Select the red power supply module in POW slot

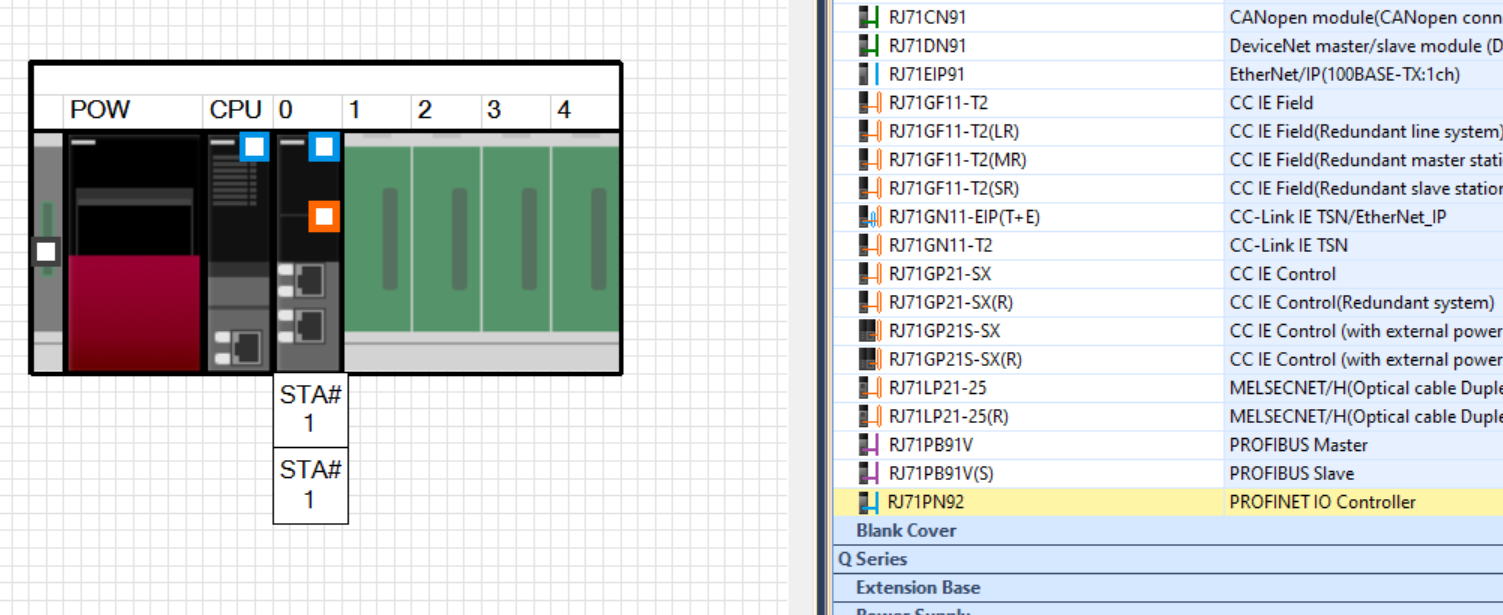tap(134, 253)
